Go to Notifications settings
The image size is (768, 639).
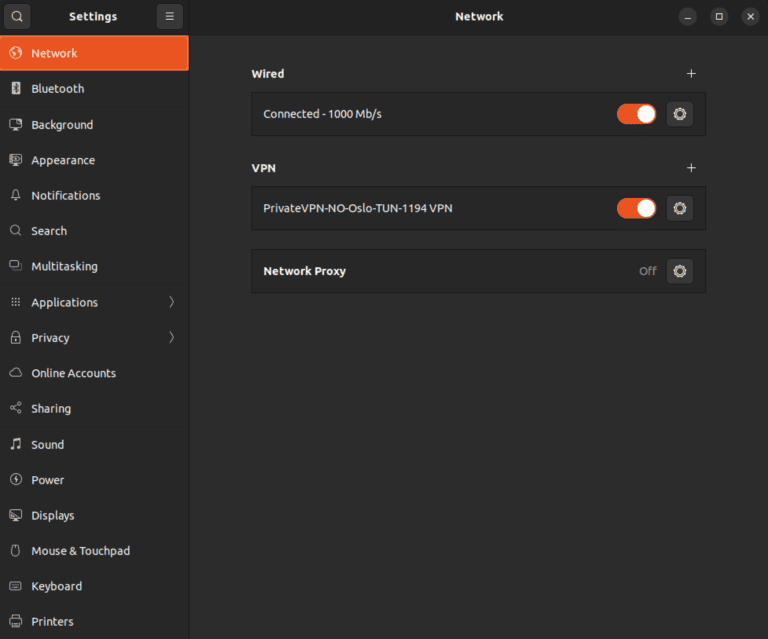pyautogui.click(x=66, y=196)
